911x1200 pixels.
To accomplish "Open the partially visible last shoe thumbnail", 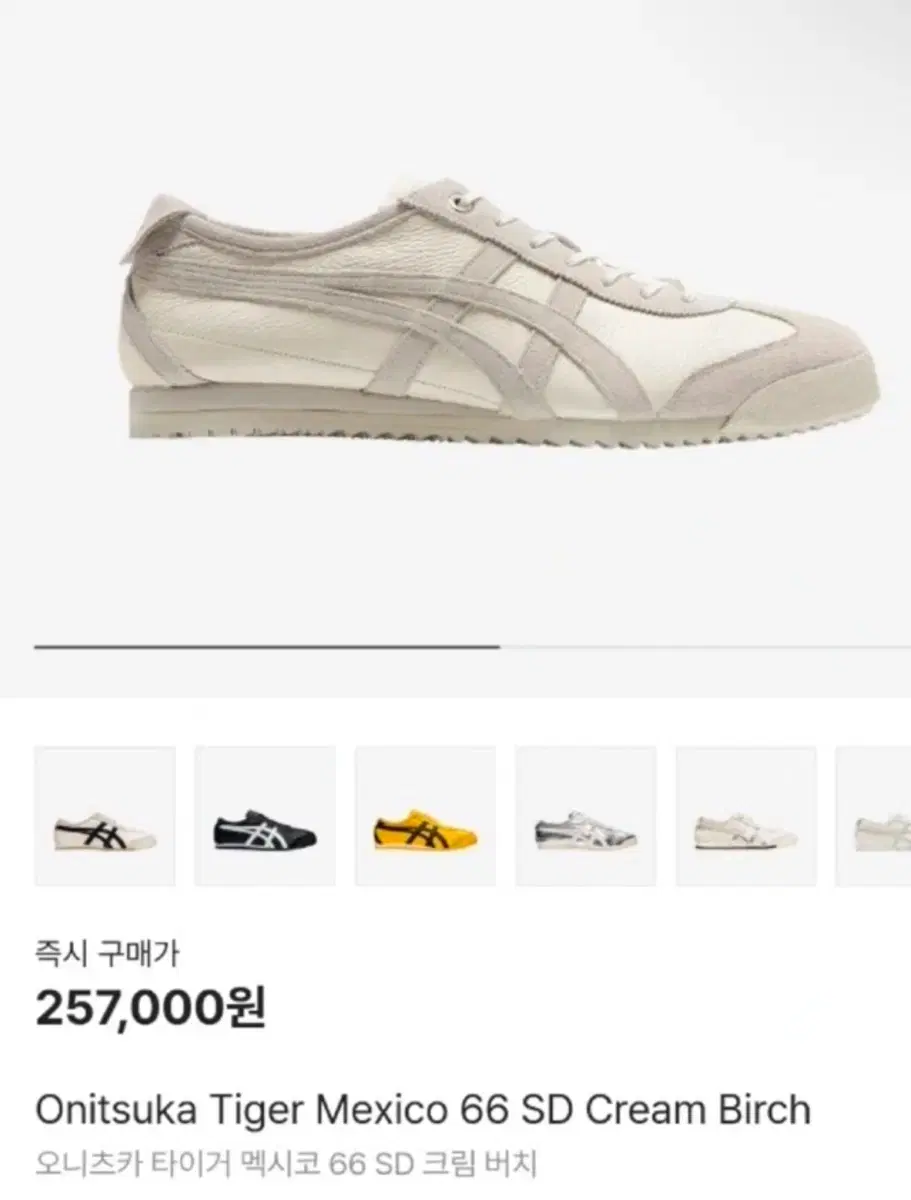I will click(874, 816).
